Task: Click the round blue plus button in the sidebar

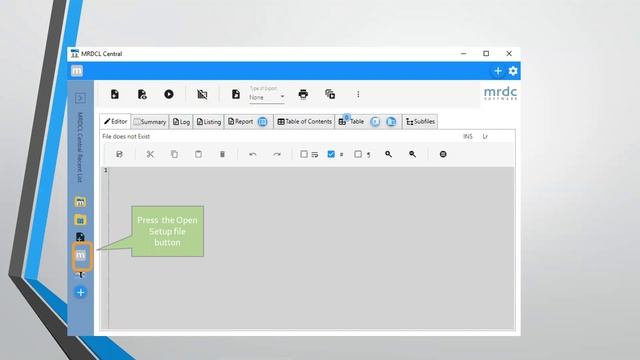Action: pyautogui.click(x=80, y=292)
